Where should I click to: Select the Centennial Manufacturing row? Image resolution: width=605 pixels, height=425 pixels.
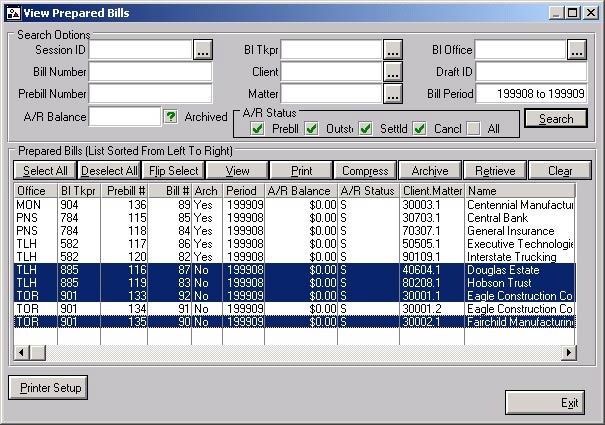[x=294, y=205]
